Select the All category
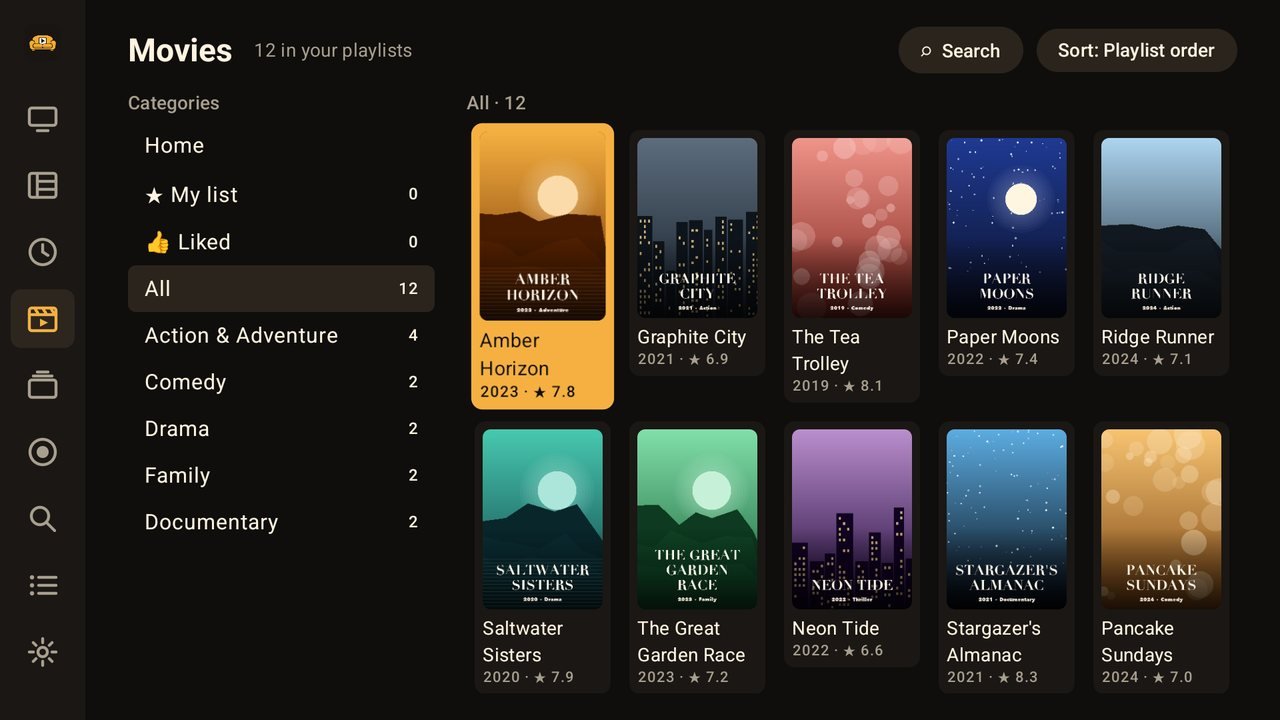Viewport: 1280px width, 720px height. tap(281, 289)
